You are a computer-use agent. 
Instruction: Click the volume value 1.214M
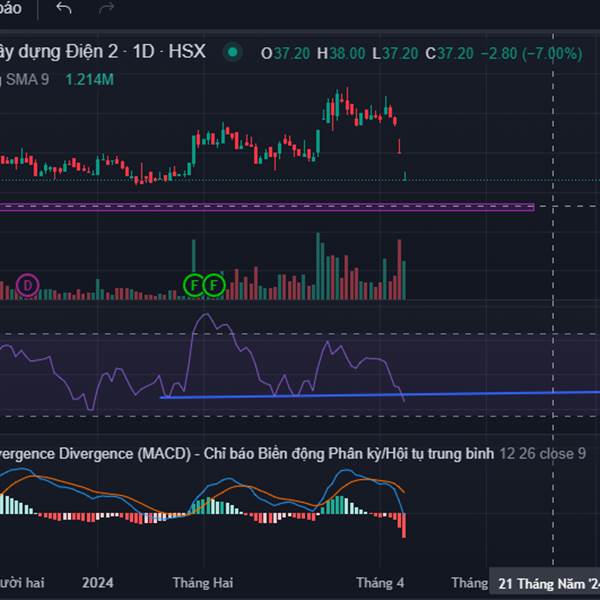click(90, 80)
